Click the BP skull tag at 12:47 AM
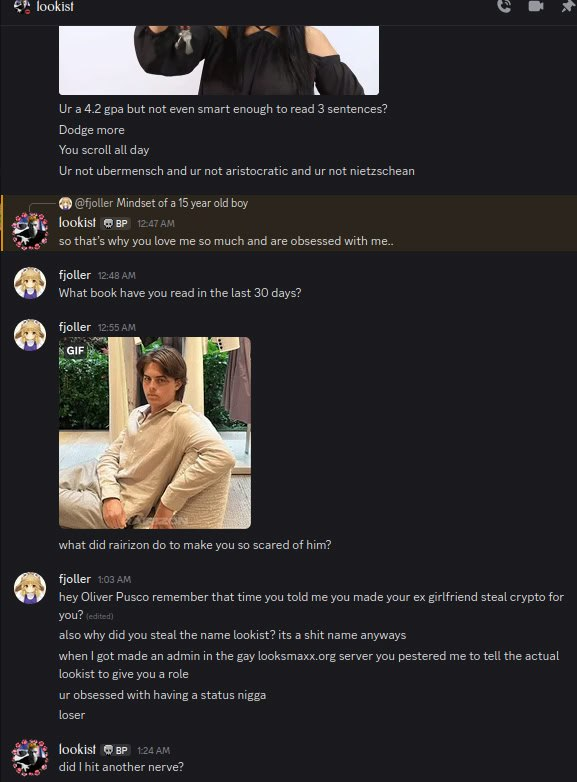 [x=116, y=223]
